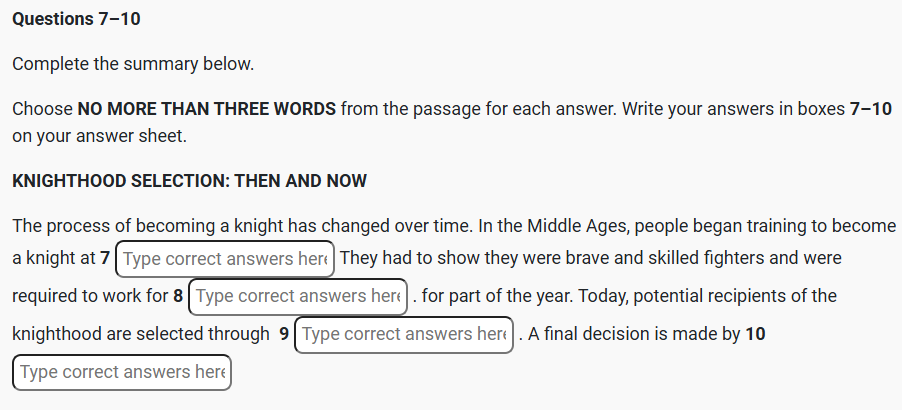Activate the question 10 answer box
The image size is (902, 410).
pyautogui.click(x=122, y=372)
